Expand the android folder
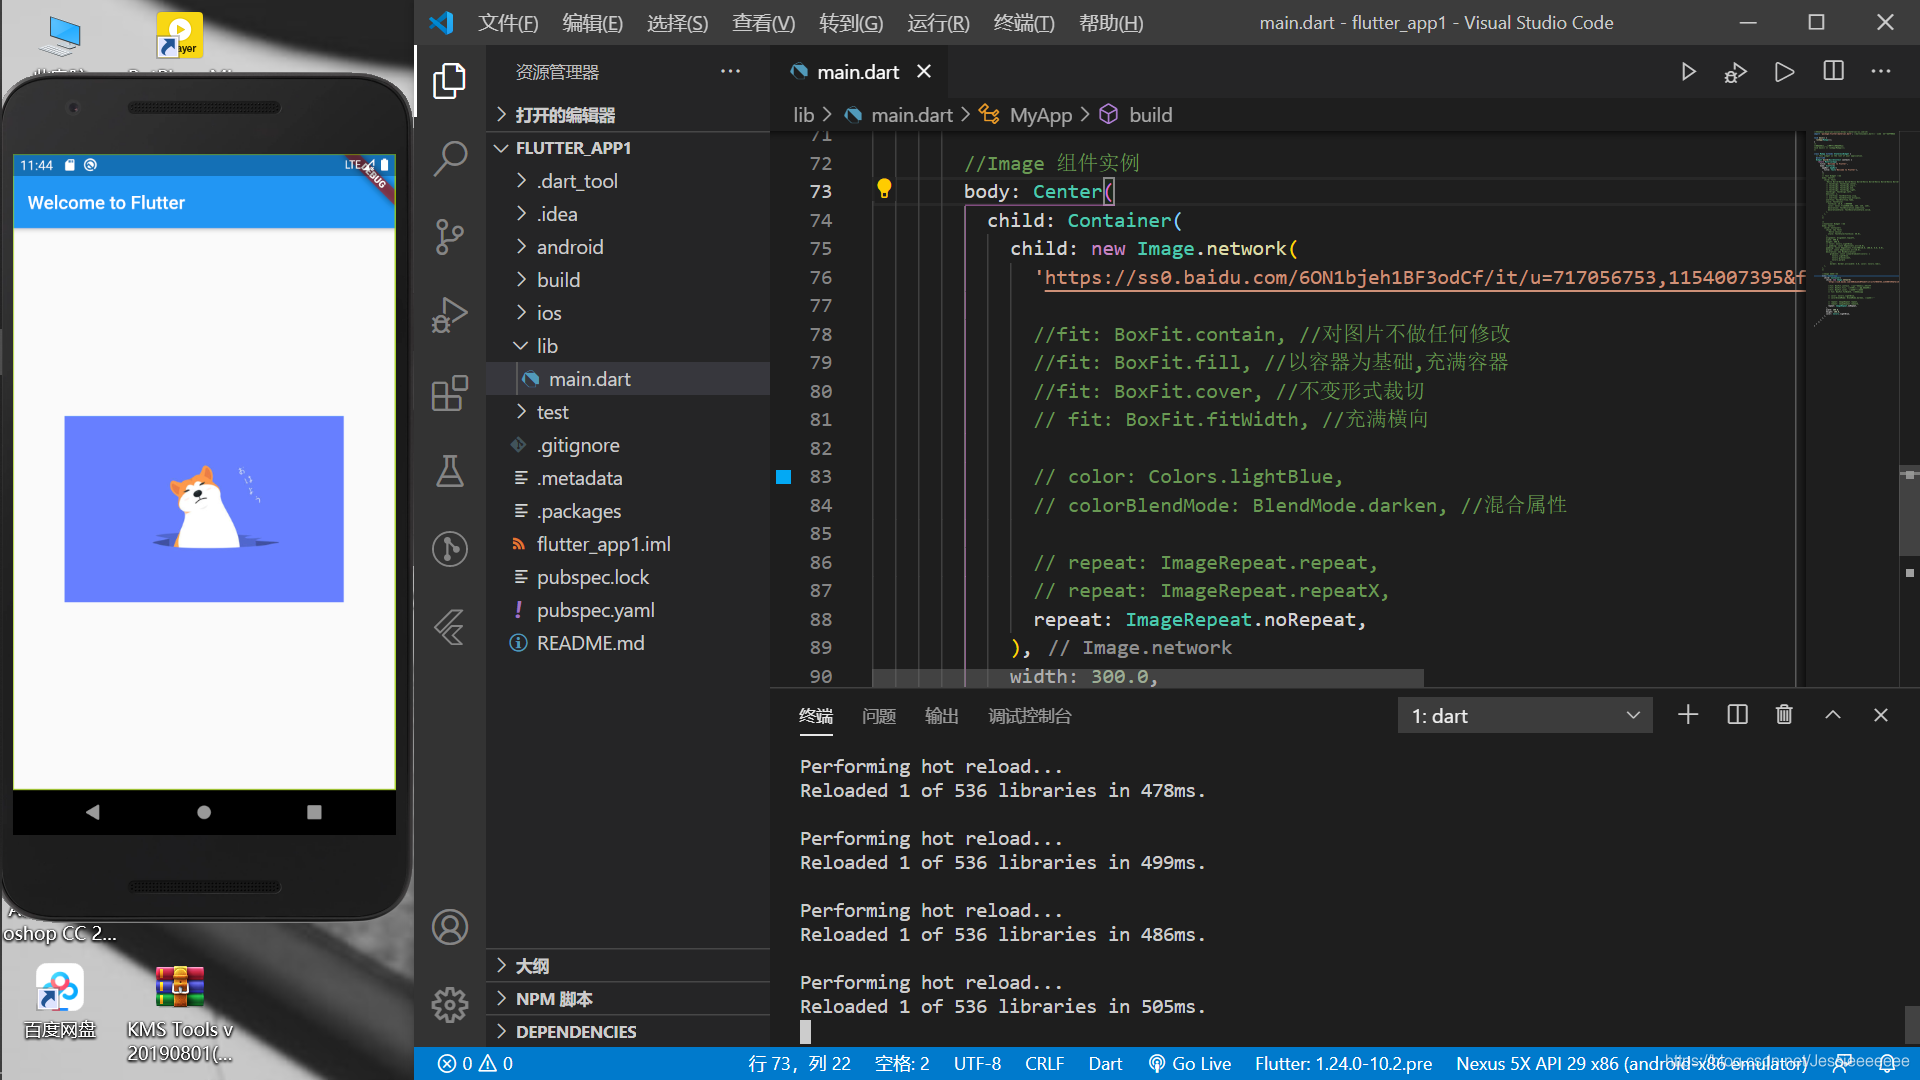 [627, 247]
